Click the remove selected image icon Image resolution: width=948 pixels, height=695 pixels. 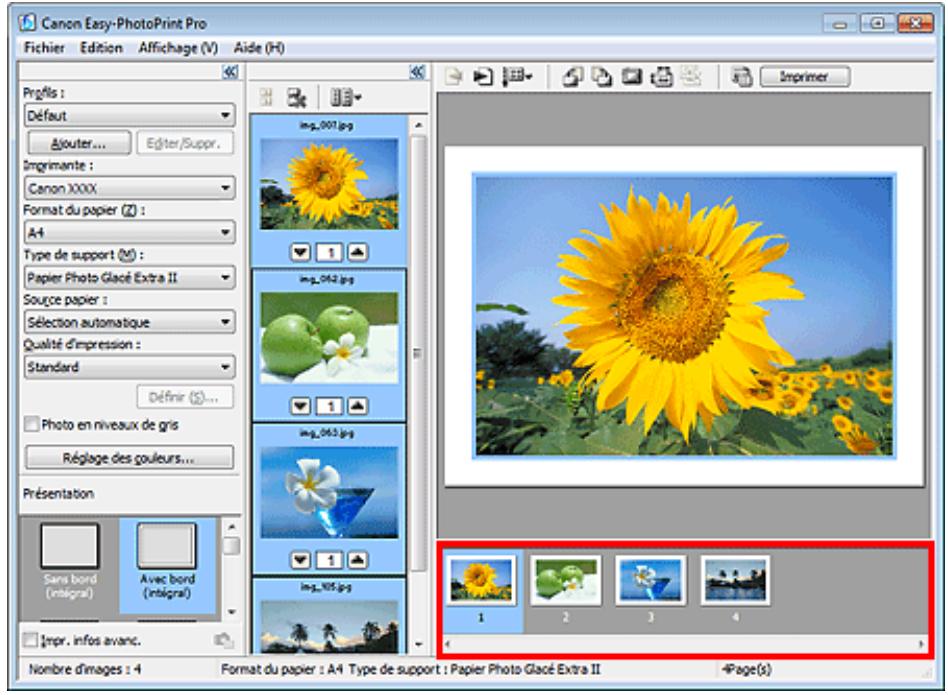[x=297, y=97]
